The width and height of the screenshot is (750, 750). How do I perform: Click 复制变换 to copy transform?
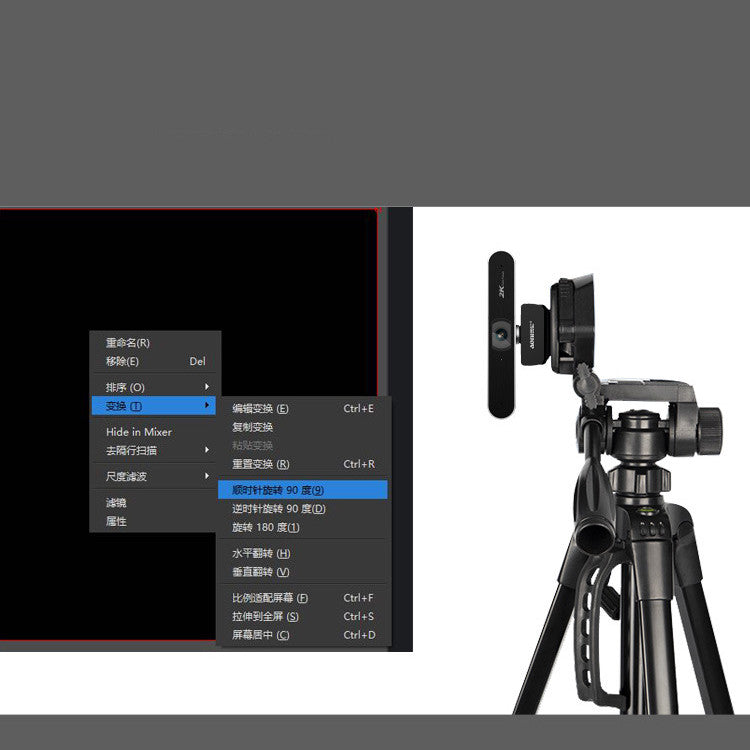253,427
